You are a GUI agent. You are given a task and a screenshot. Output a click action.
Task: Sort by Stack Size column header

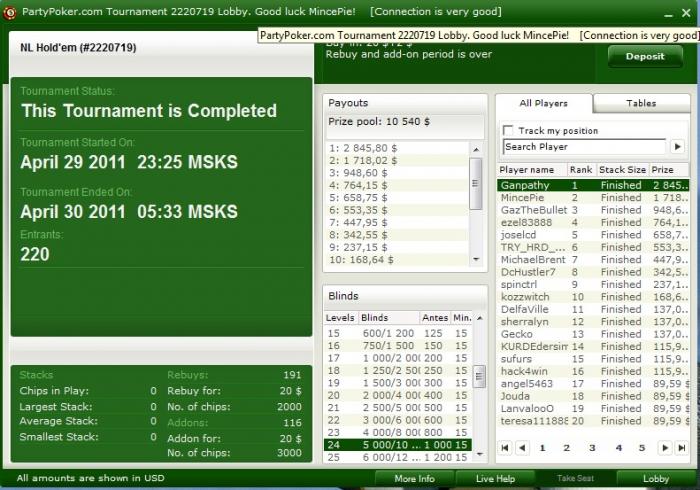point(622,170)
